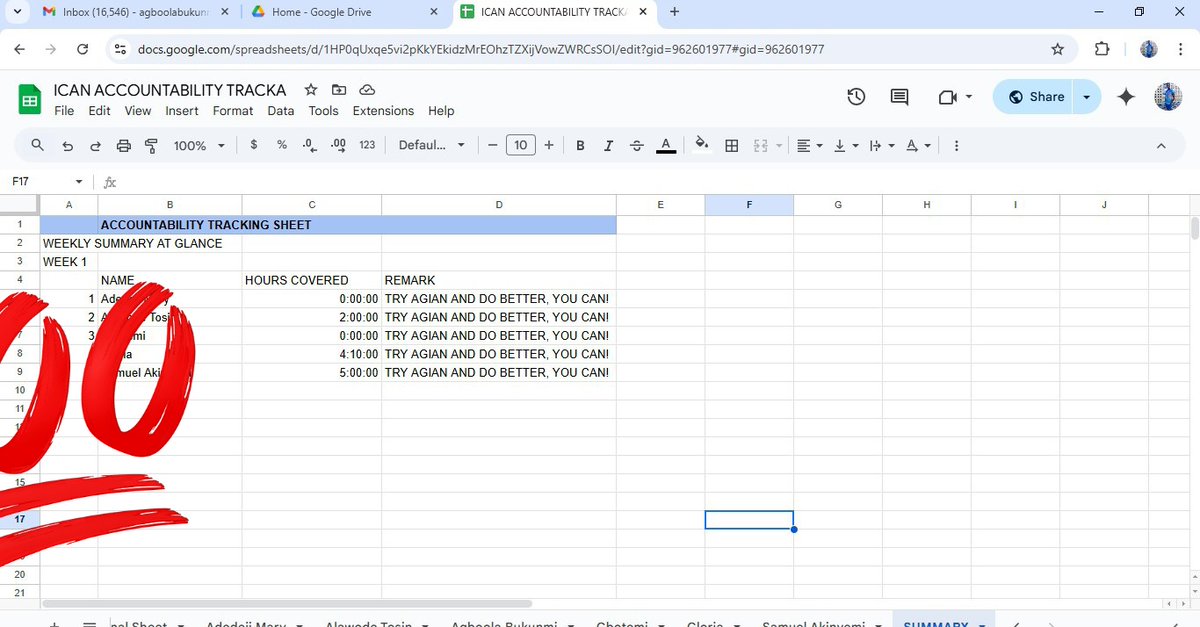Expand the text wrapping options
Screen dimensions: 1200x627
[x=890, y=145]
